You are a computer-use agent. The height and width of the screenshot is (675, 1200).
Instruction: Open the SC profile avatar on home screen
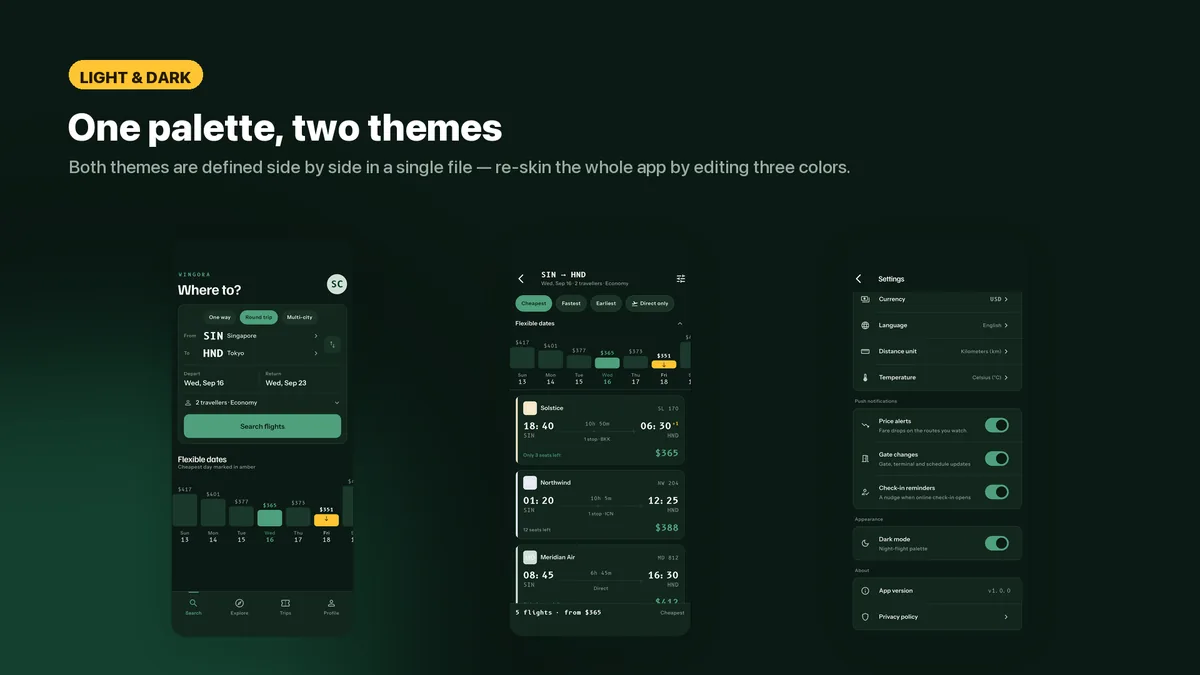pyautogui.click(x=337, y=284)
